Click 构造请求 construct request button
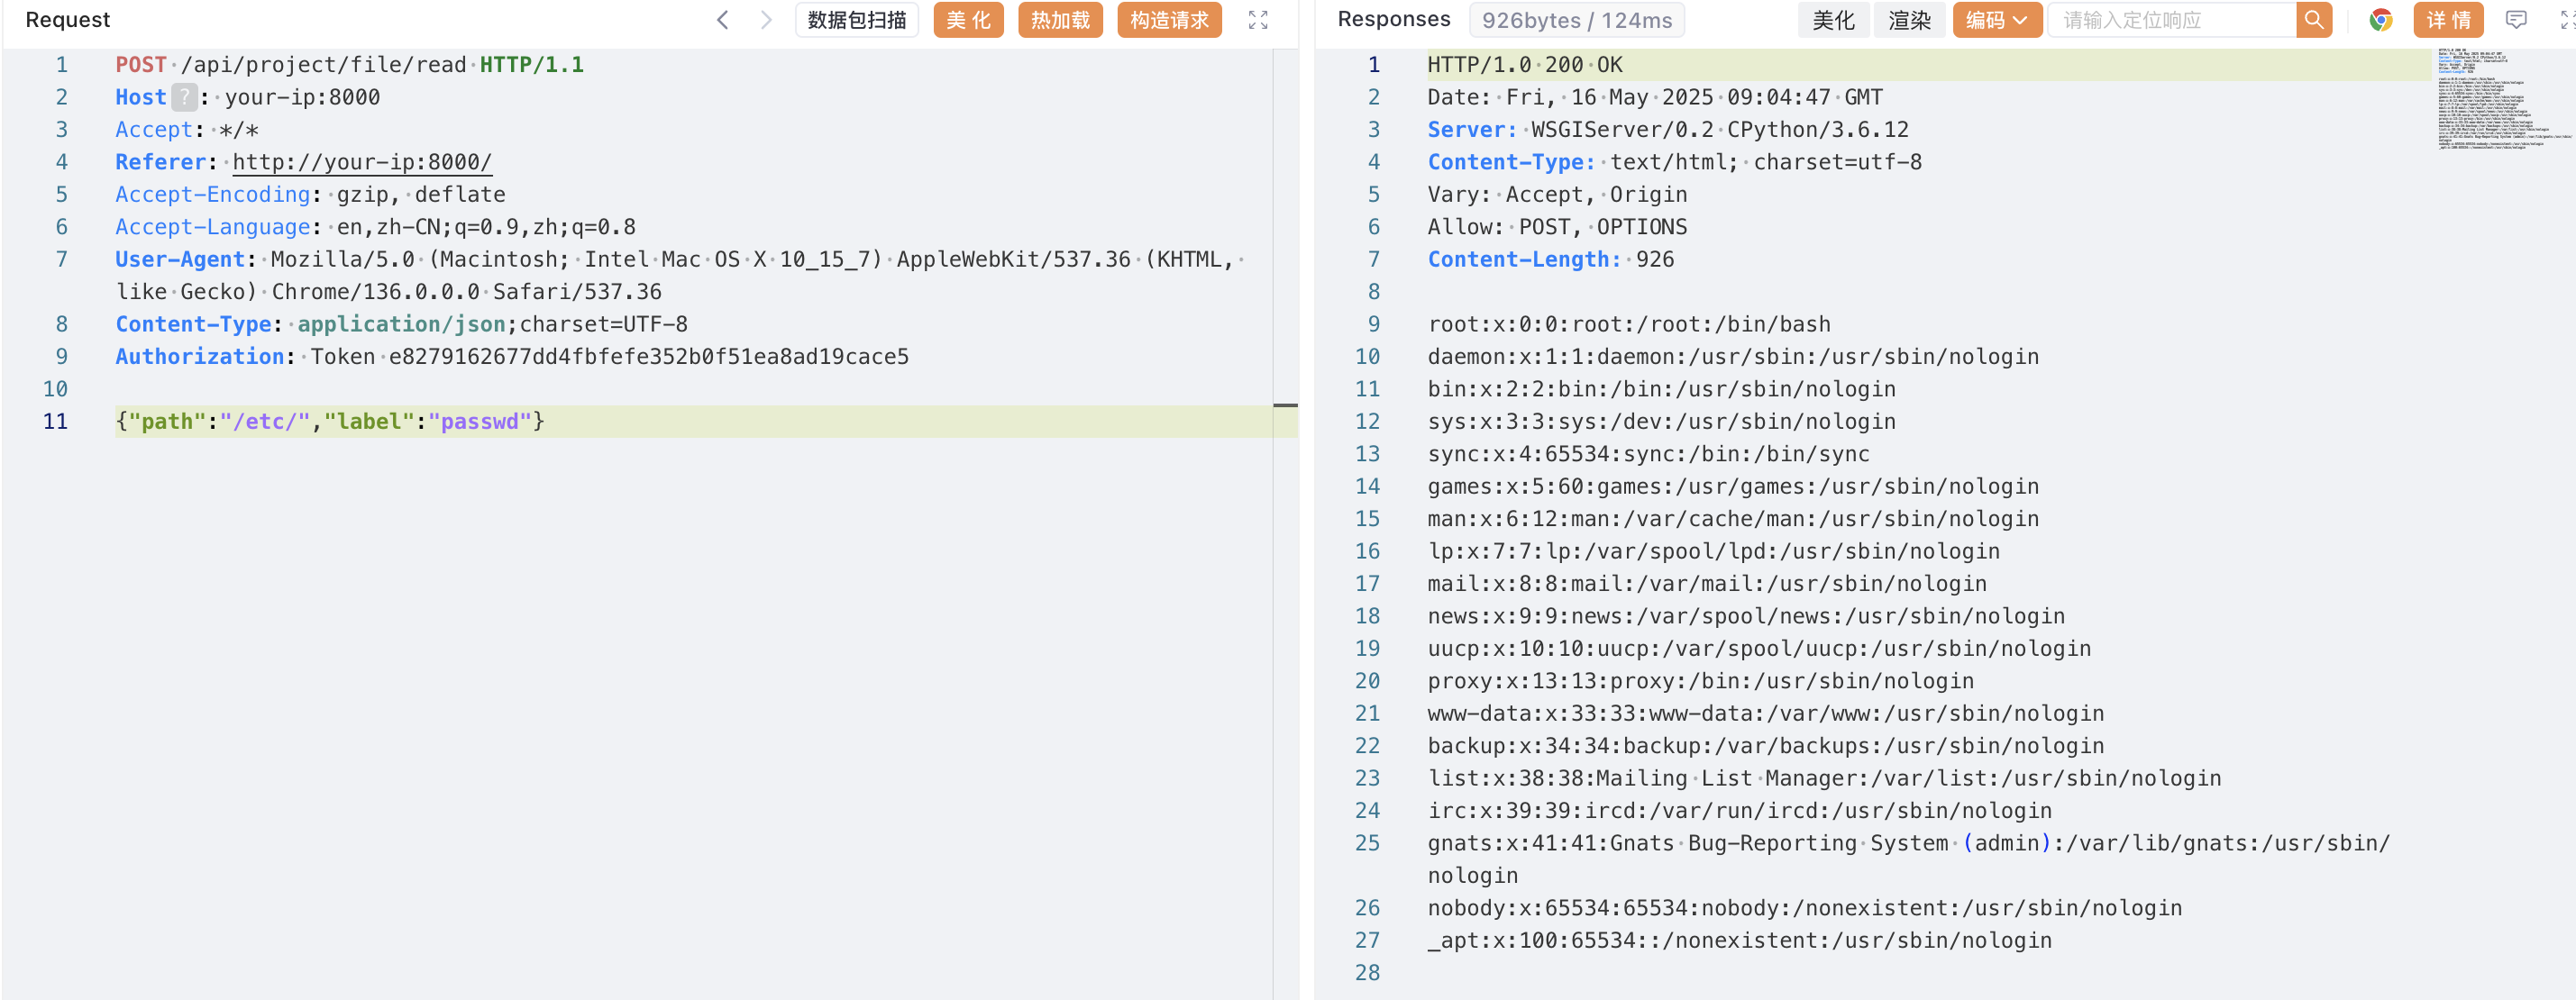This screenshot has width=2576, height=1000. [x=1169, y=20]
